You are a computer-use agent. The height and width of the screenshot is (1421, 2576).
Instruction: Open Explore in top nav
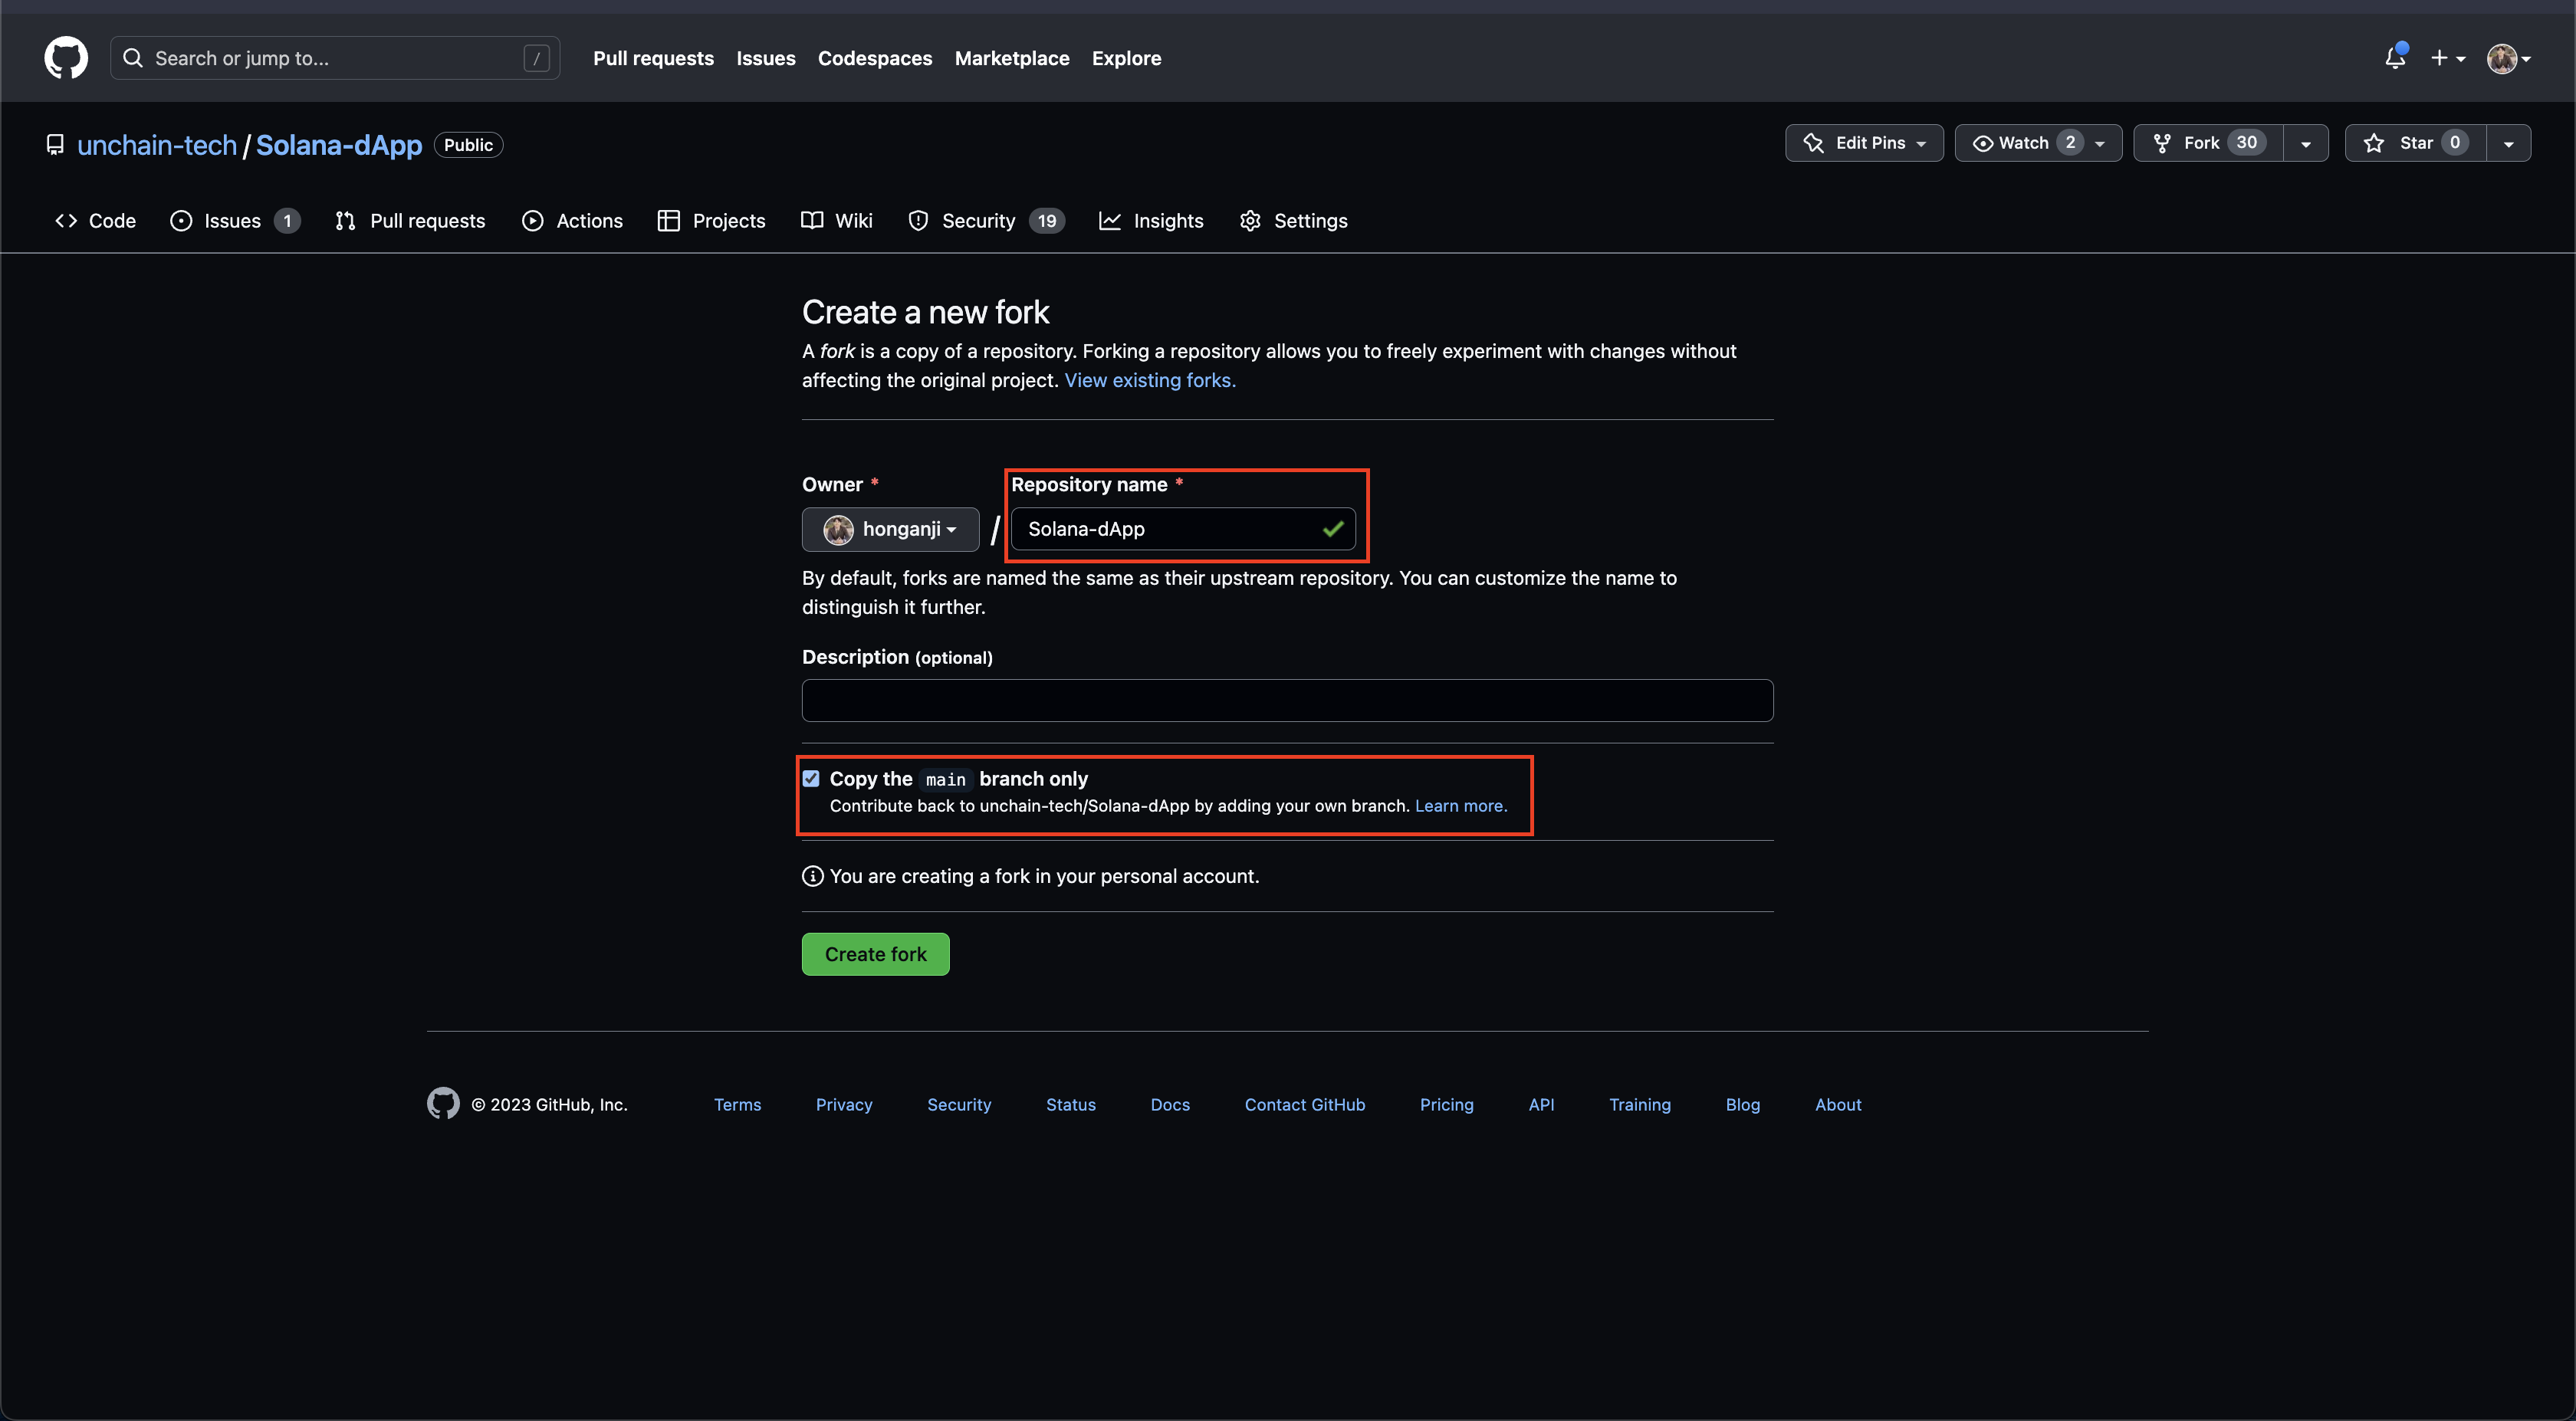point(1126,58)
